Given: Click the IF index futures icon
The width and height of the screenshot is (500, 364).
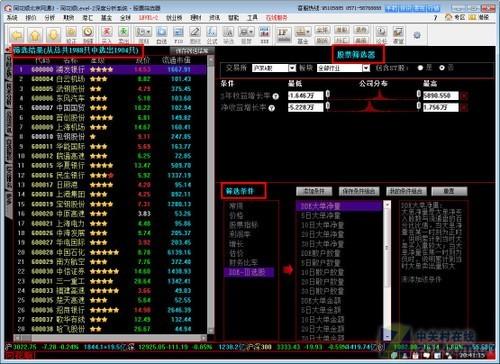Looking at the screenshot, I should [283, 34].
